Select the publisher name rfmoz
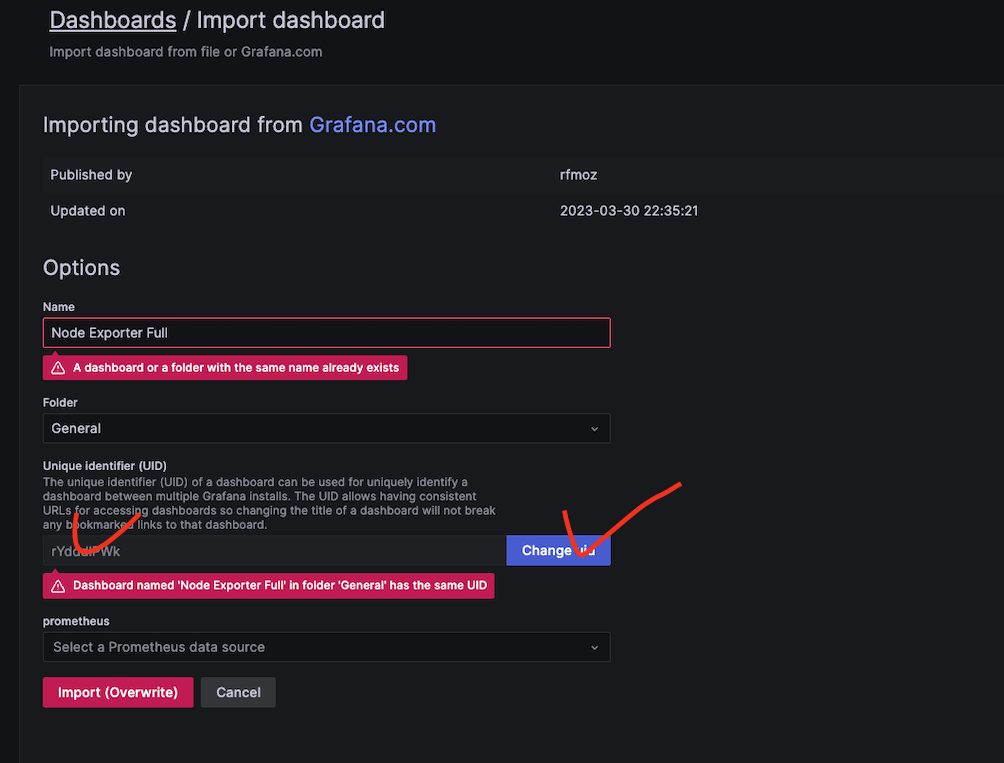 pyautogui.click(x=578, y=175)
